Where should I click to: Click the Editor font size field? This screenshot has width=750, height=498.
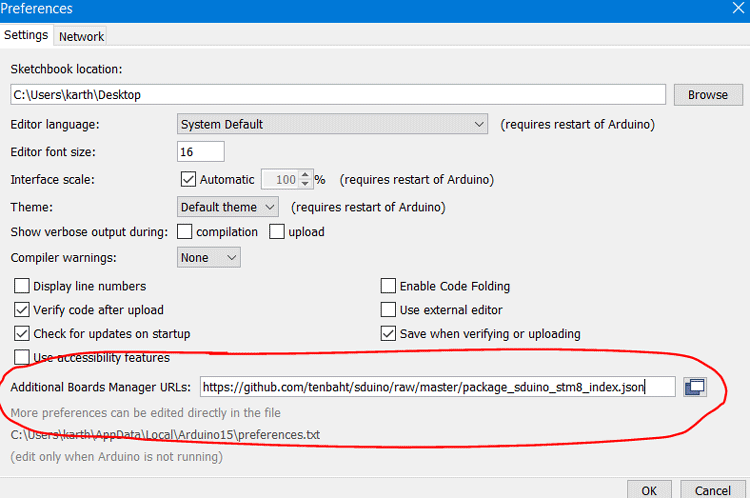tap(200, 152)
